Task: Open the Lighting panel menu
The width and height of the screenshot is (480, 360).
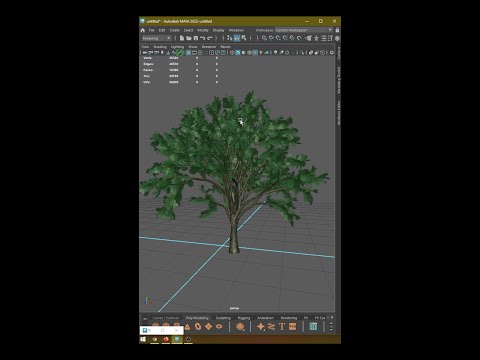Action: pos(177,47)
